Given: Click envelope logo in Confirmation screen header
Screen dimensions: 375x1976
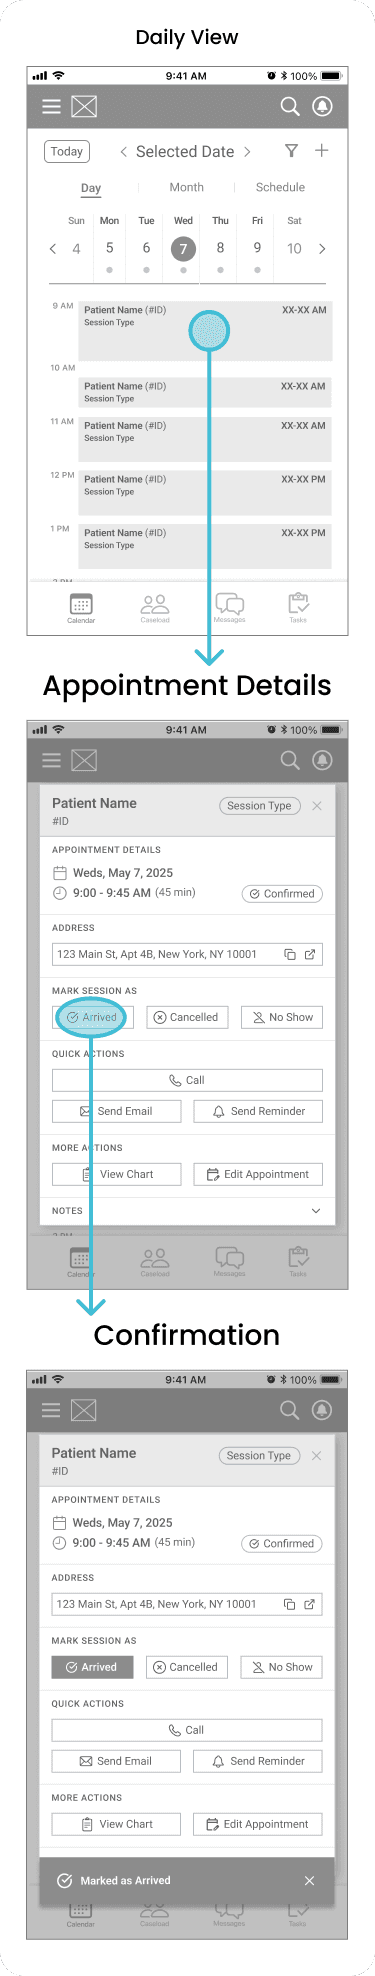Looking at the screenshot, I should [84, 1410].
